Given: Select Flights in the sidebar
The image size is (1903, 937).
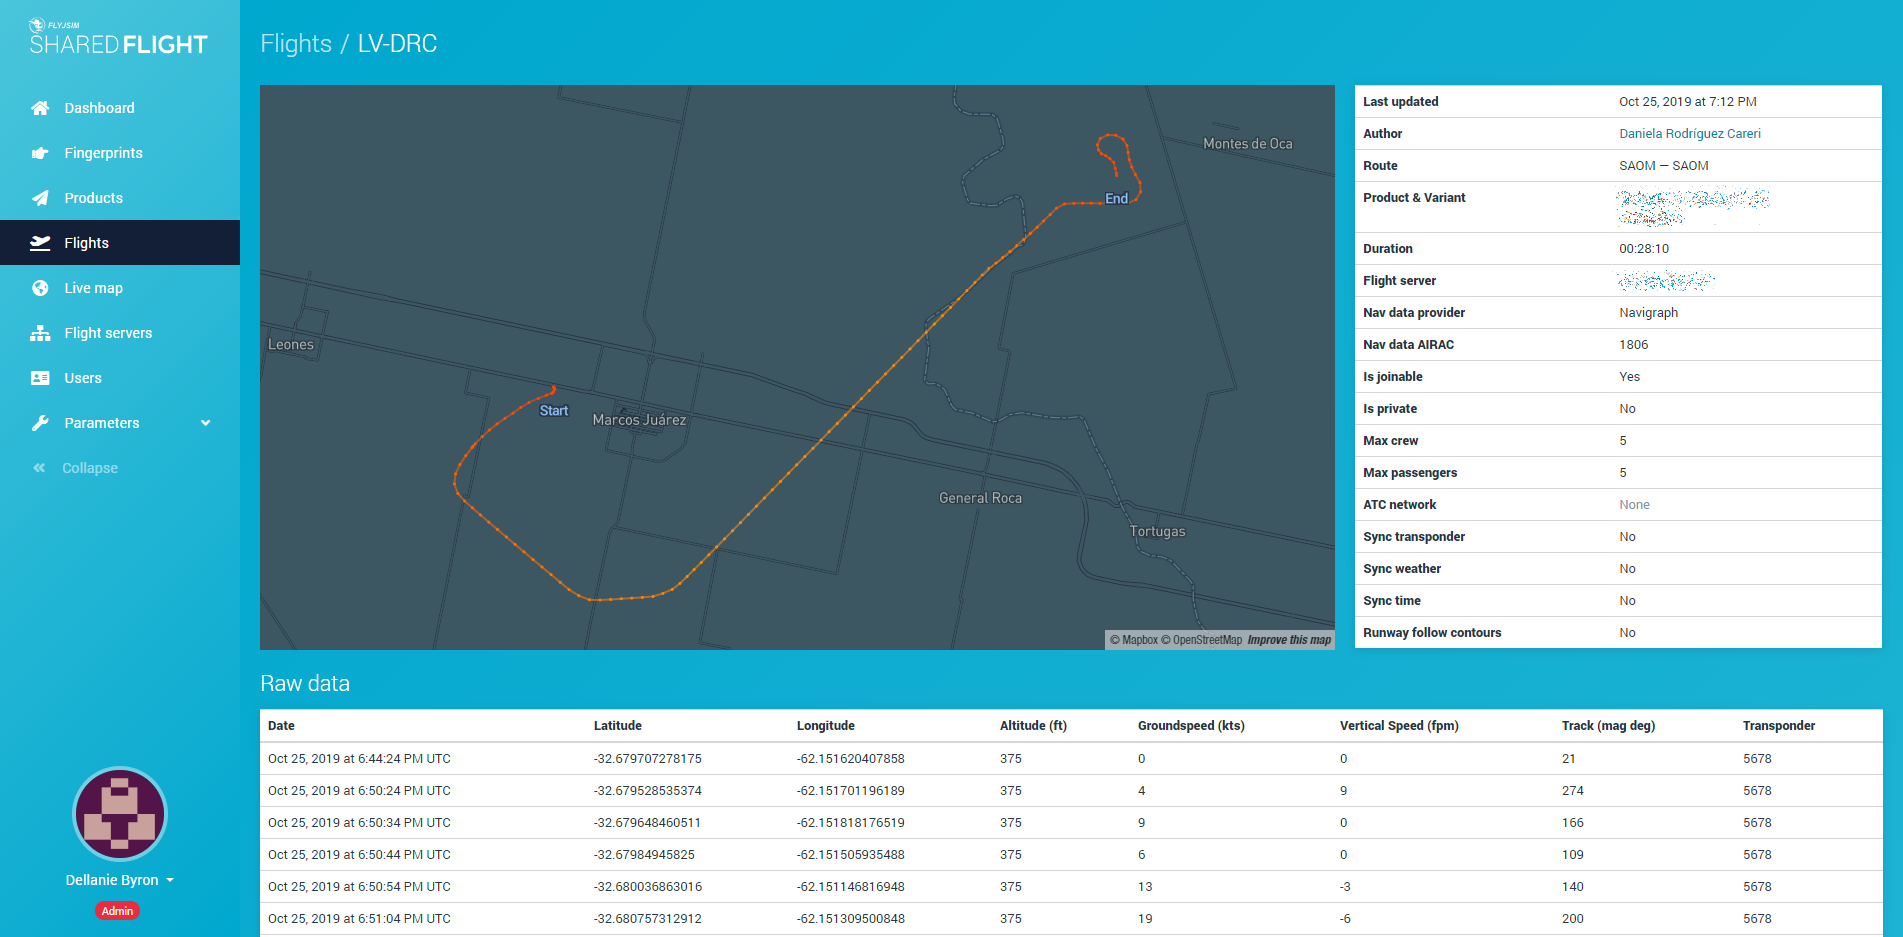Looking at the screenshot, I should (x=120, y=243).
